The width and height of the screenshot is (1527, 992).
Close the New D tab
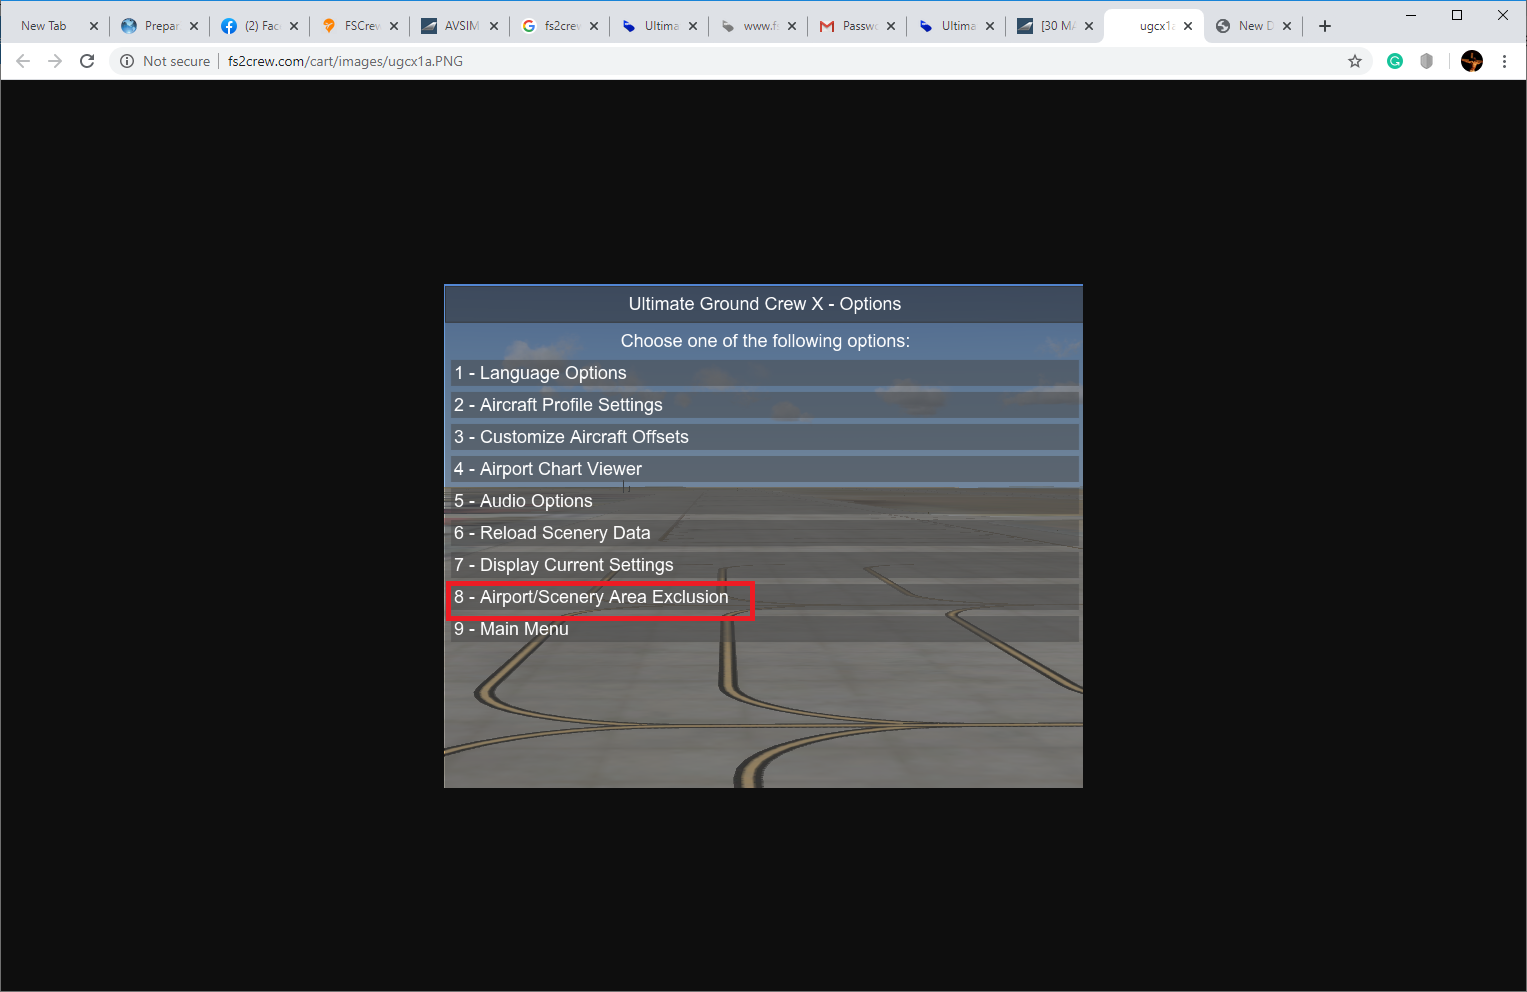click(x=1287, y=26)
